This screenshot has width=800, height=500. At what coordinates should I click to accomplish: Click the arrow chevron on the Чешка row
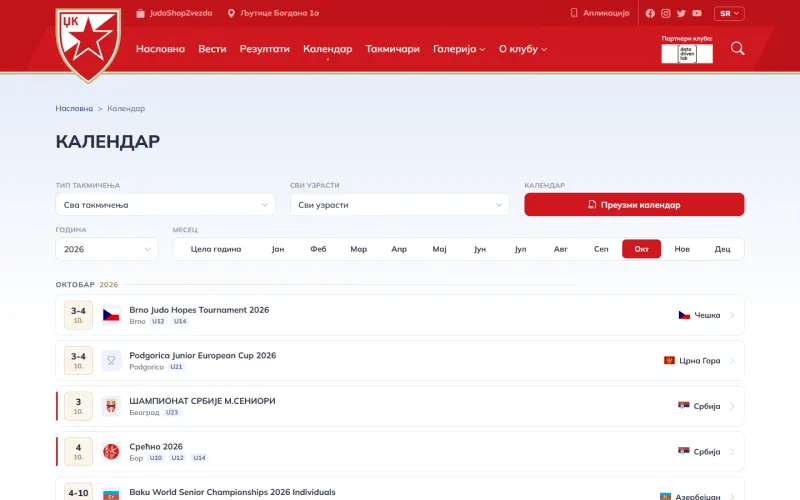[x=732, y=315]
